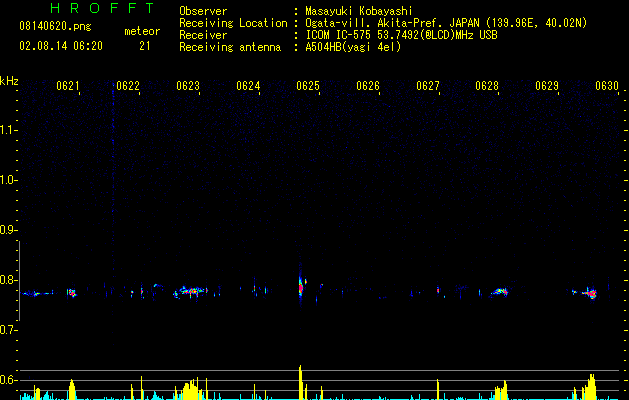Viewport: 629px width, 400px height.
Task: Click the meteor label
Action: [142, 31]
